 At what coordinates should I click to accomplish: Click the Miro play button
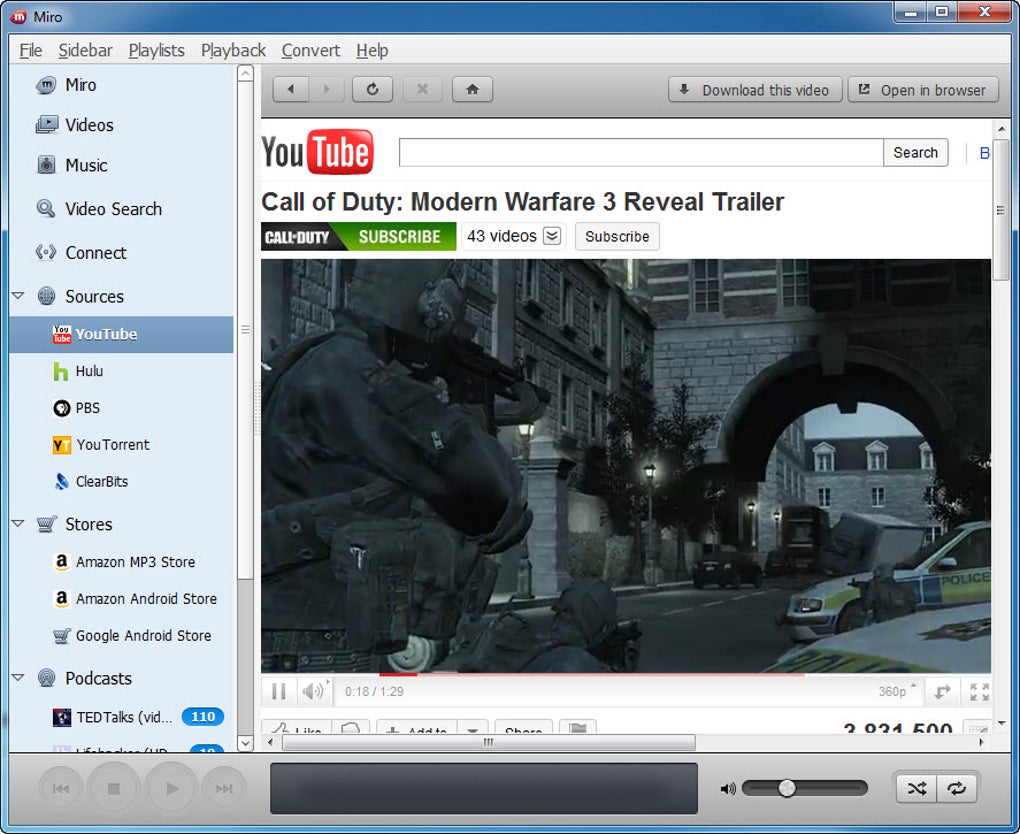pyautogui.click(x=171, y=788)
